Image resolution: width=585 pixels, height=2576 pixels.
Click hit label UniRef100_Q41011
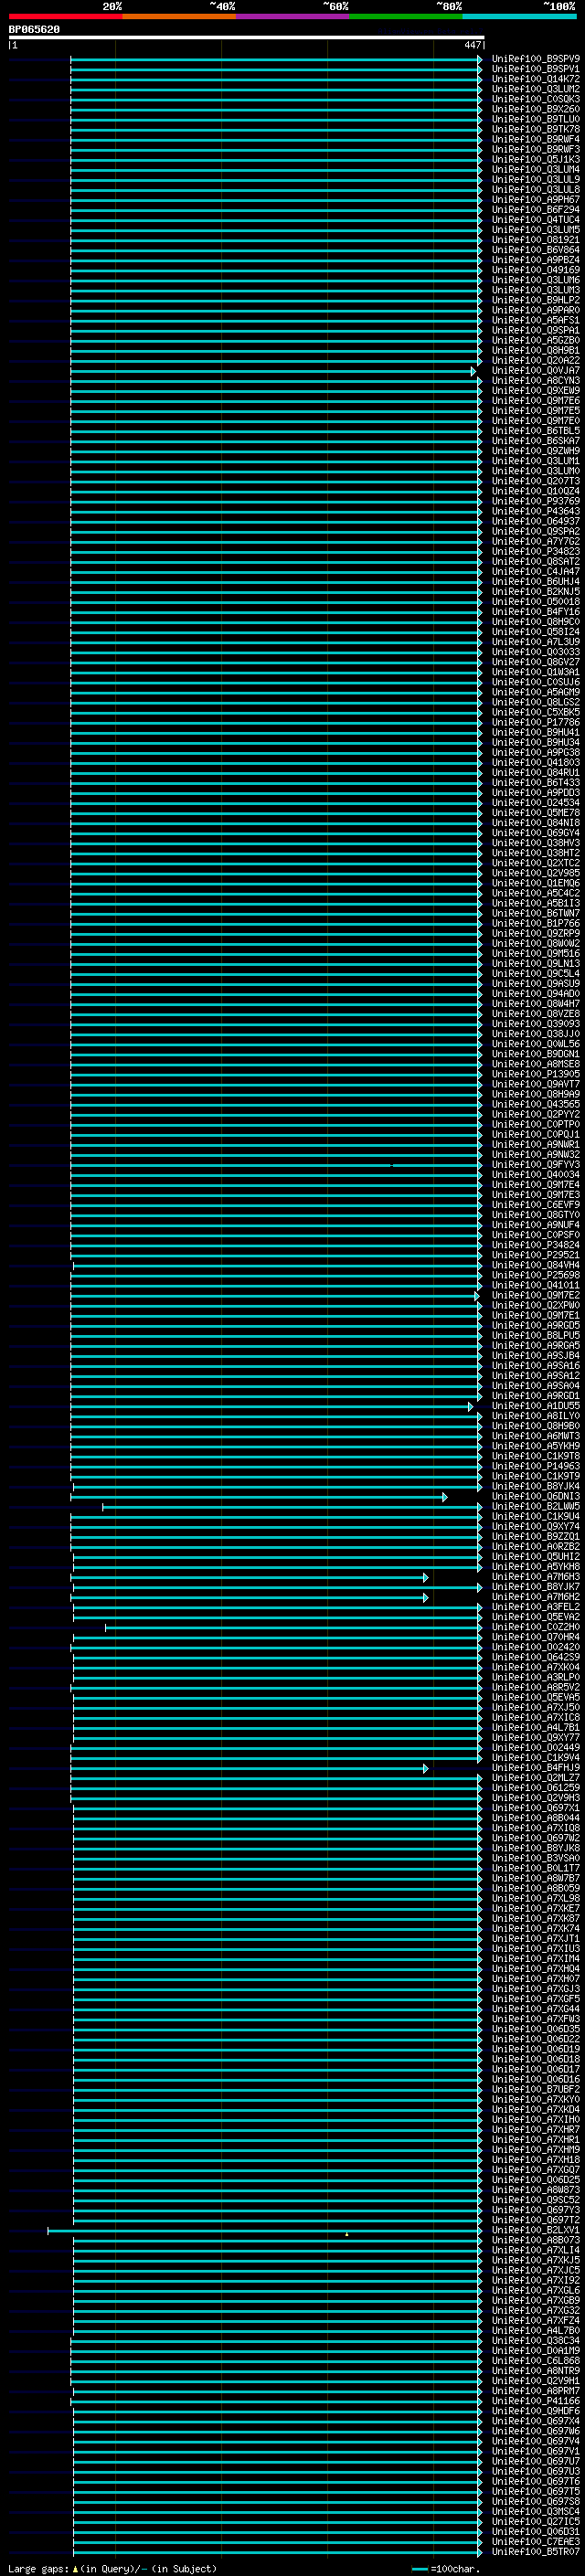pyautogui.click(x=536, y=1285)
